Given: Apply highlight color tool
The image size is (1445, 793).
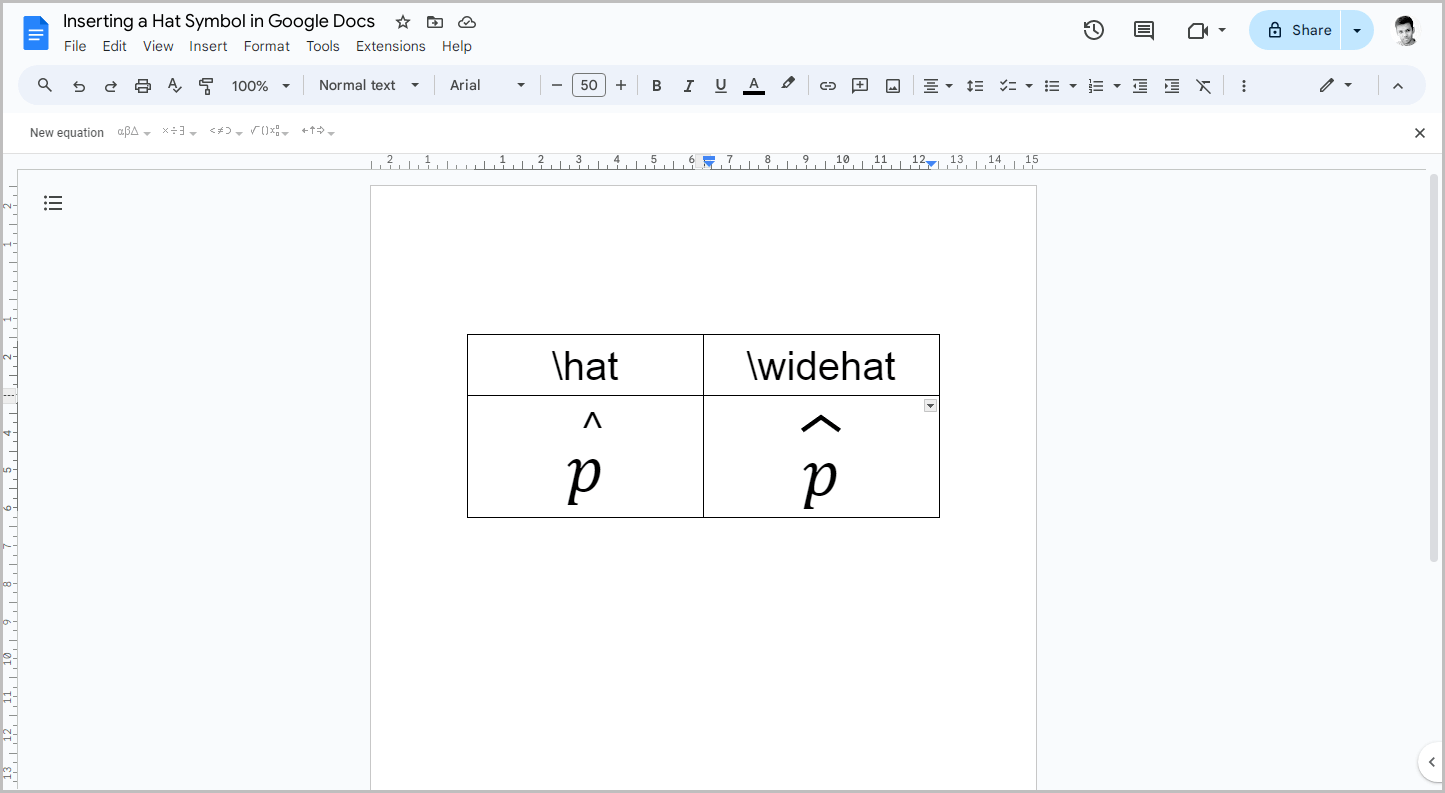Looking at the screenshot, I should 788,85.
